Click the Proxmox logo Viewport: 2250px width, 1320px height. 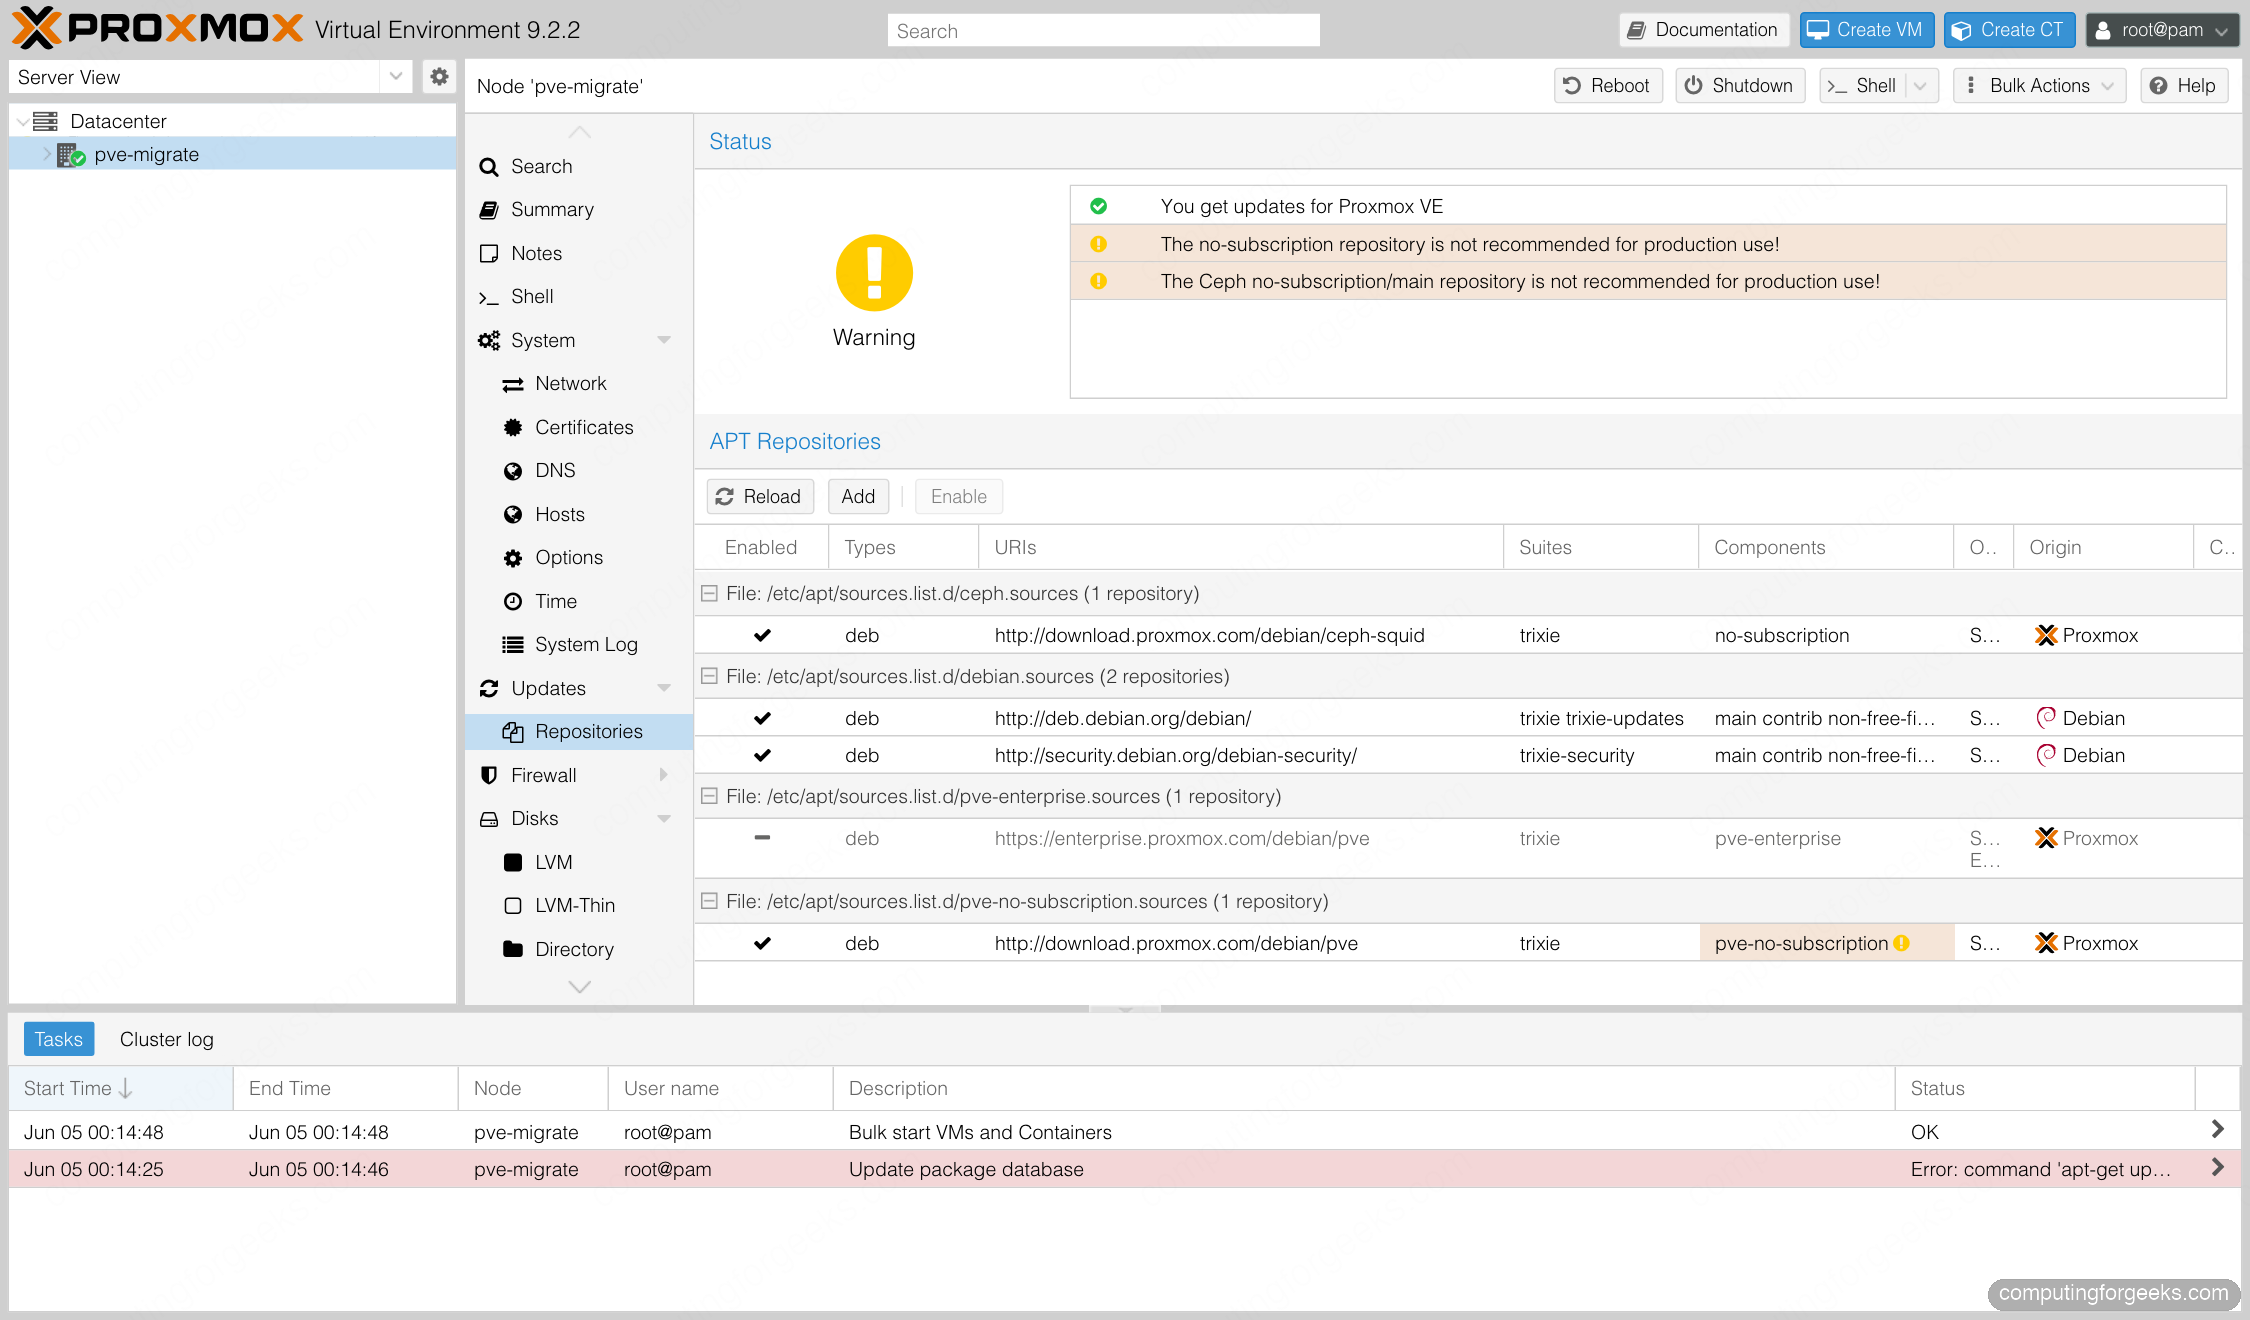(157, 28)
